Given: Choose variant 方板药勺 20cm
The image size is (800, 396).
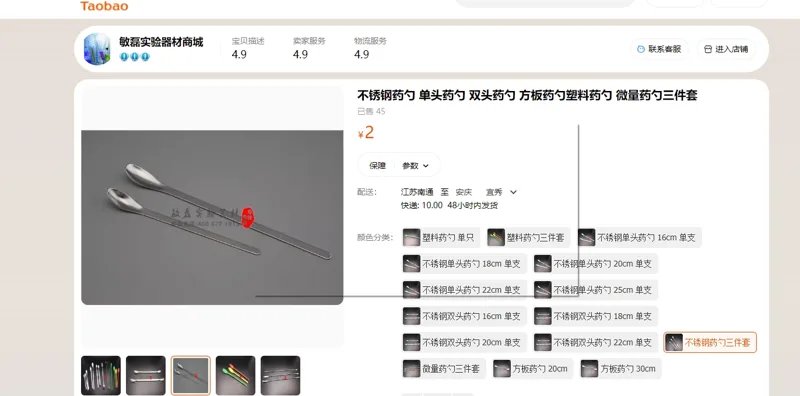Looking at the screenshot, I should (x=533, y=368).
